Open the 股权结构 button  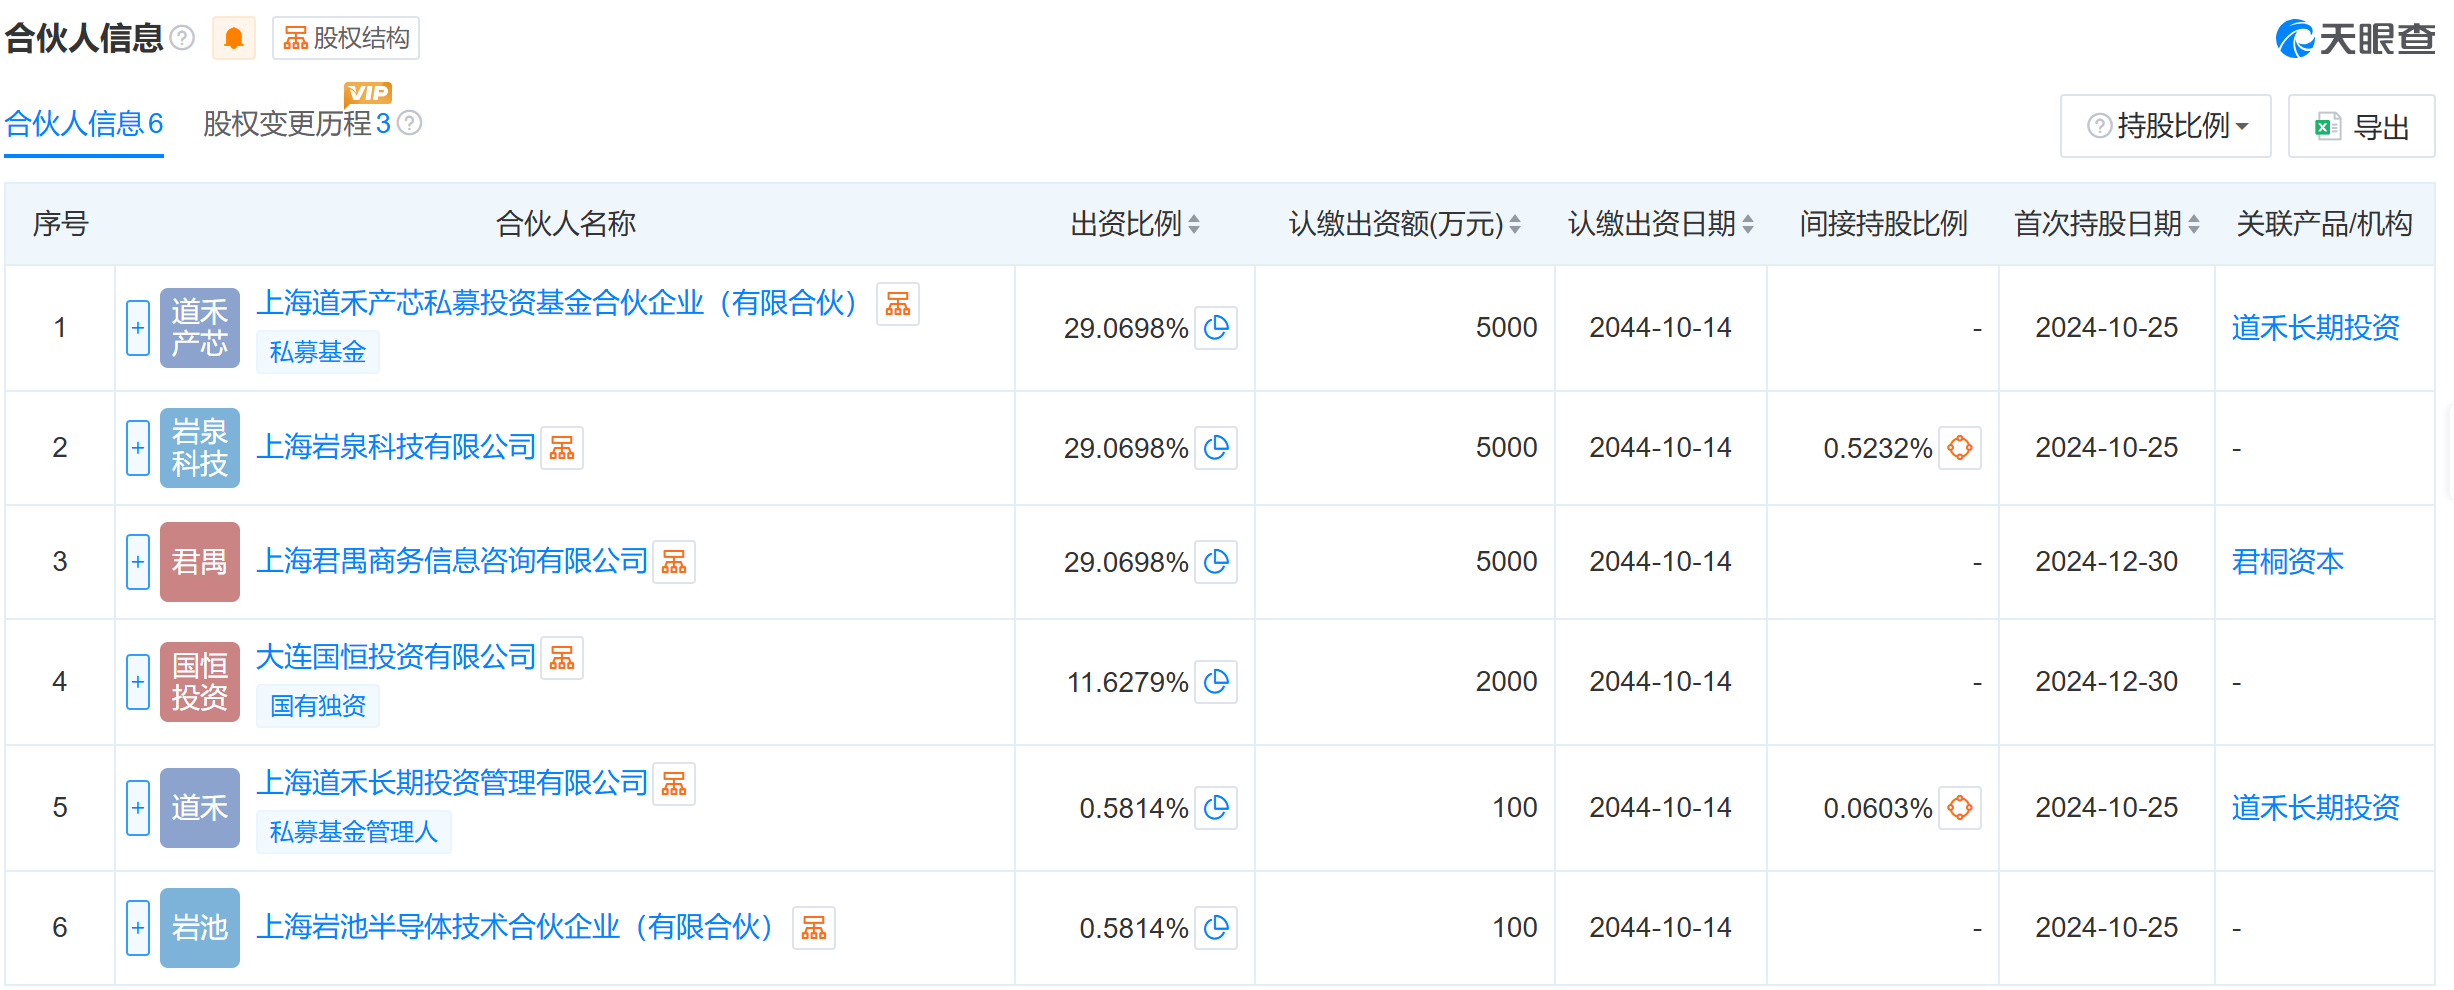(346, 38)
